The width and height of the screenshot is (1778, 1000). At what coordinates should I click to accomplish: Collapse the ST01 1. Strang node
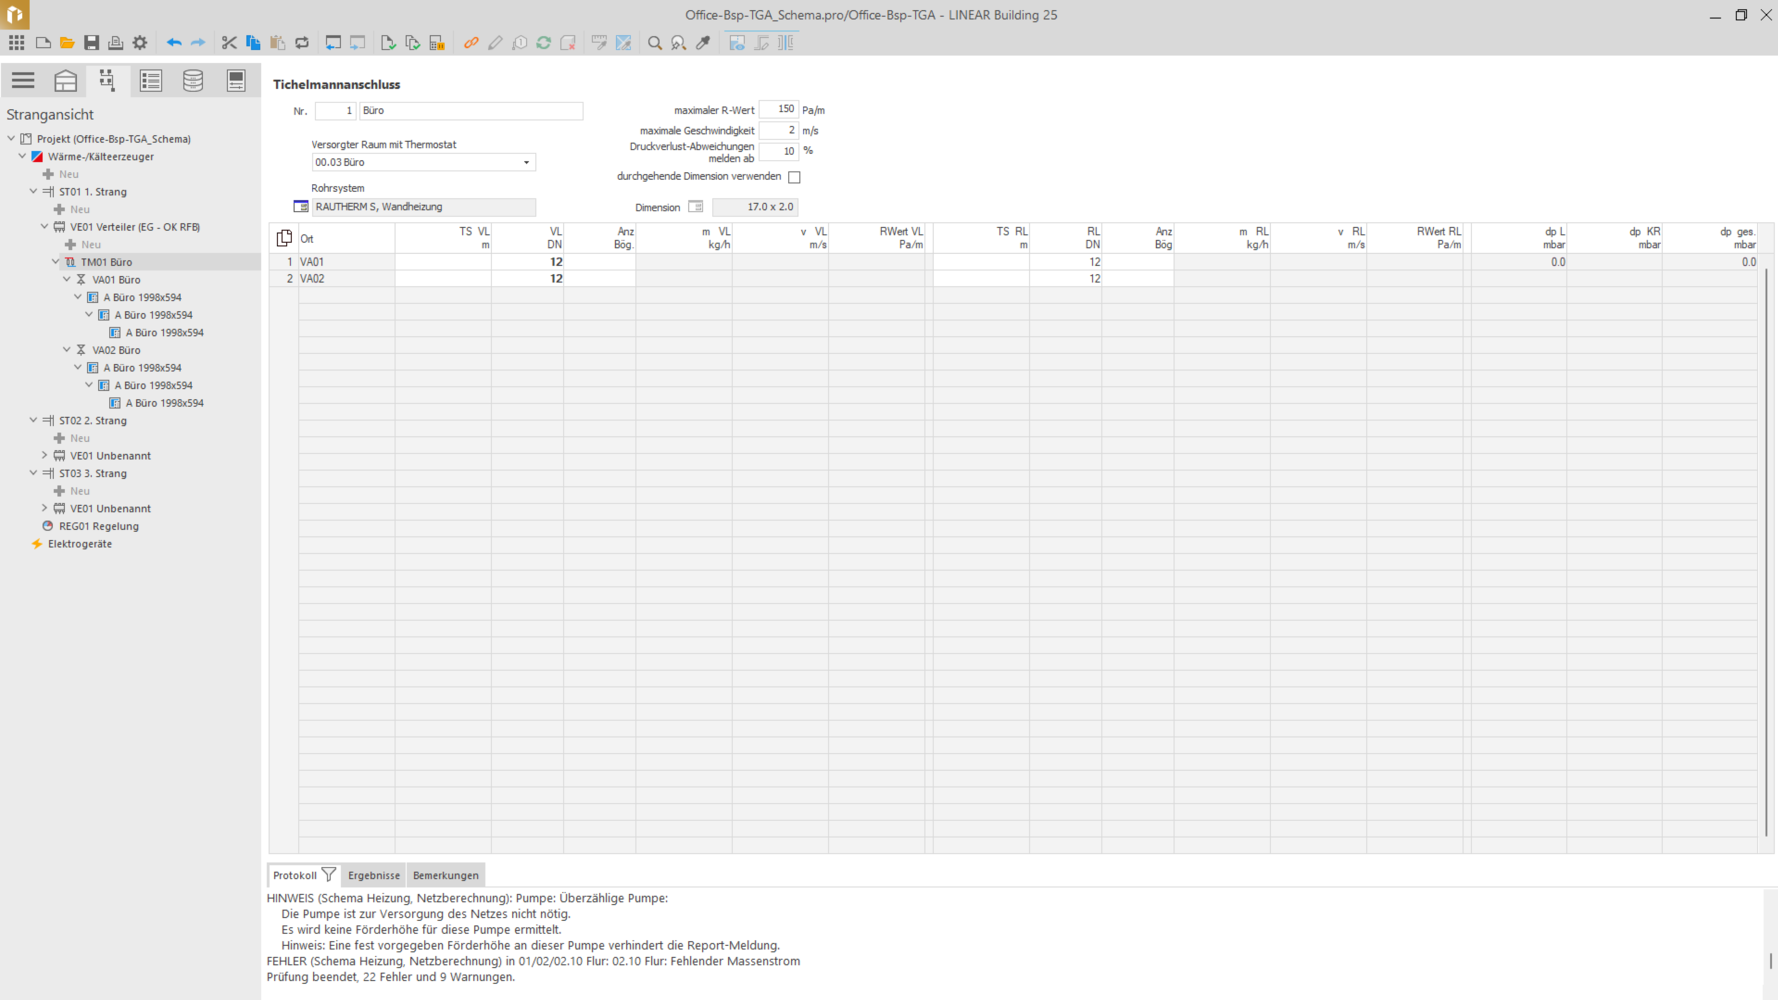[33, 192]
